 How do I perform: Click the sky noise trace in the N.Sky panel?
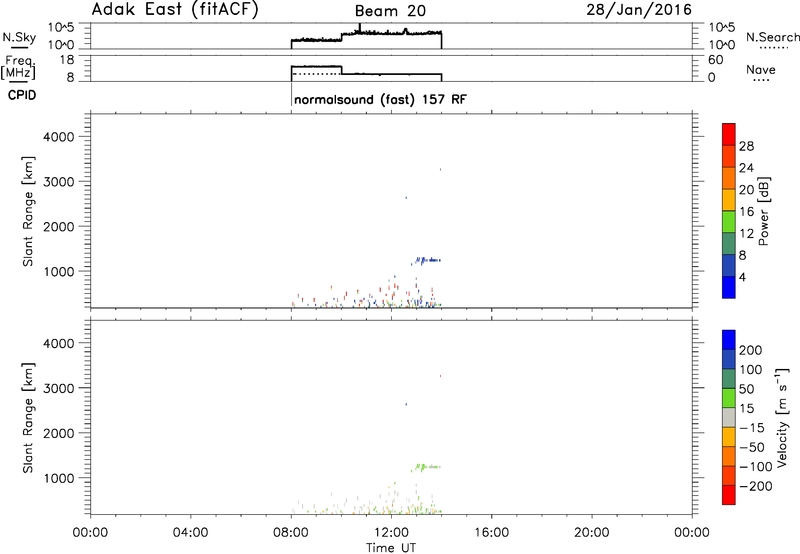coord(366,36)
